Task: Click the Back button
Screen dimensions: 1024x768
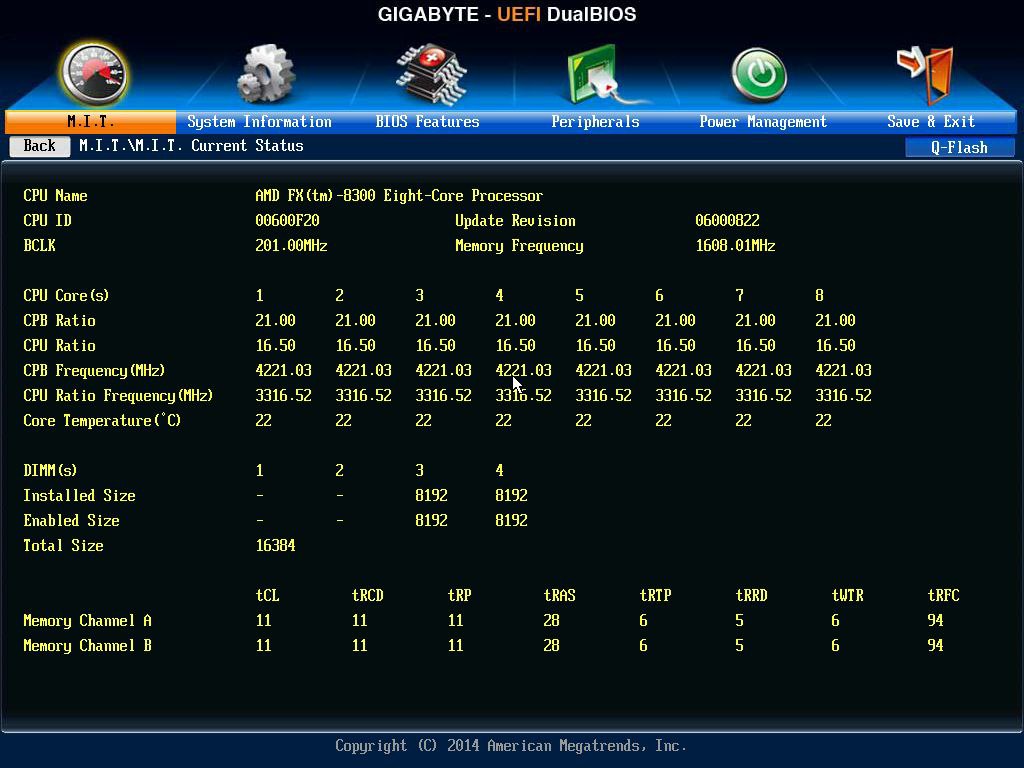Action: point(40,146)
